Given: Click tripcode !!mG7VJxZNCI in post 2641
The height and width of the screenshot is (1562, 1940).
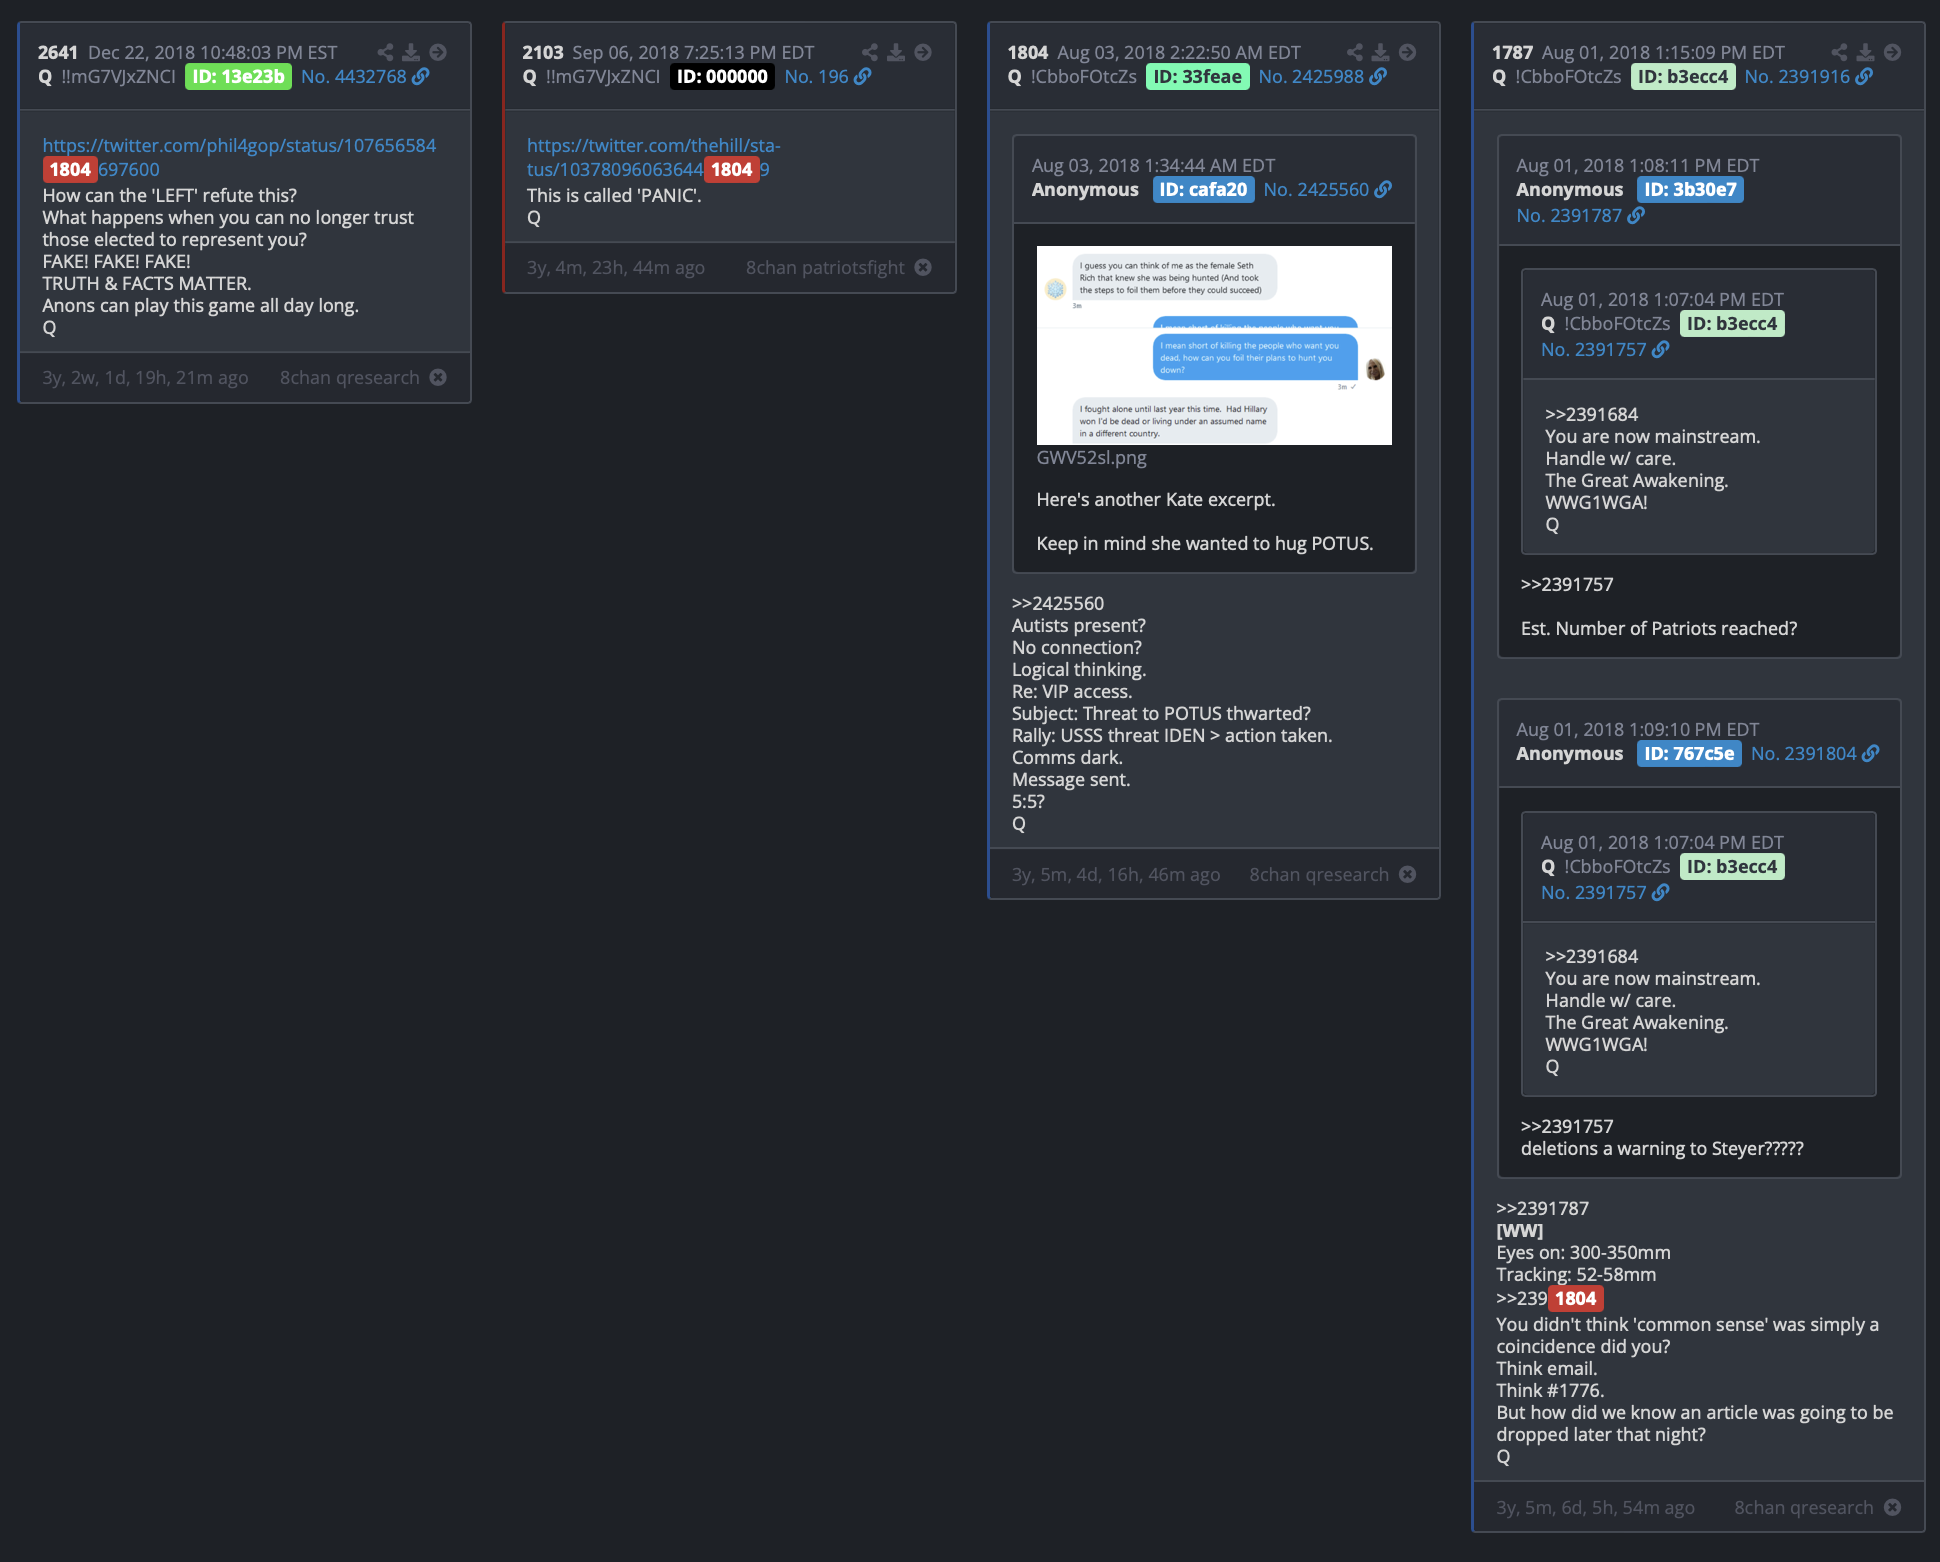Looking at the screenshot, I should [118, 76].
